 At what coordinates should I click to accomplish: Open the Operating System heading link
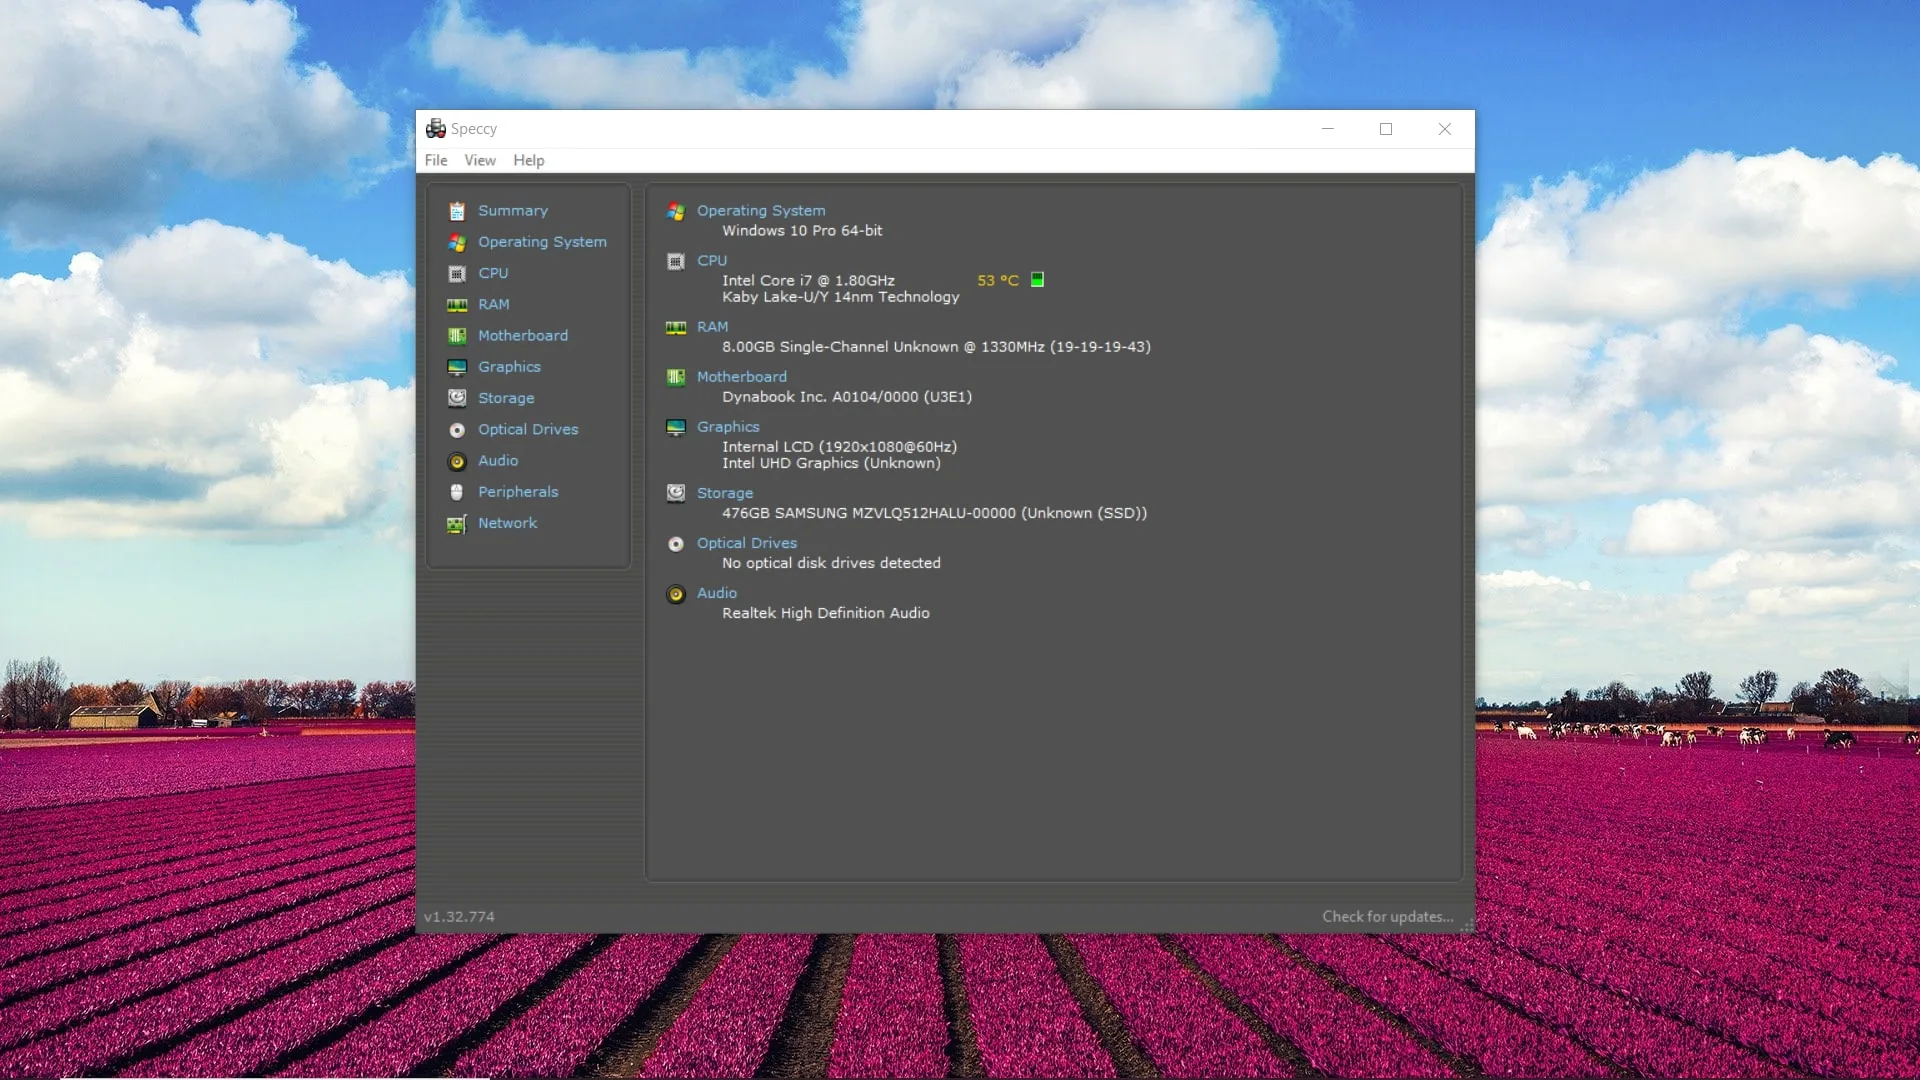(761, 211)
